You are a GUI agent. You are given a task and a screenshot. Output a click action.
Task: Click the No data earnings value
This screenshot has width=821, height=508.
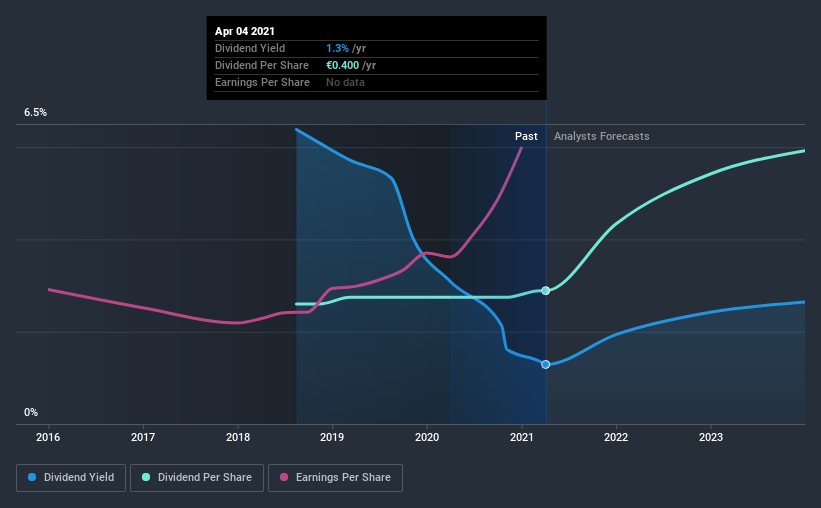click(x=345, y=83)
